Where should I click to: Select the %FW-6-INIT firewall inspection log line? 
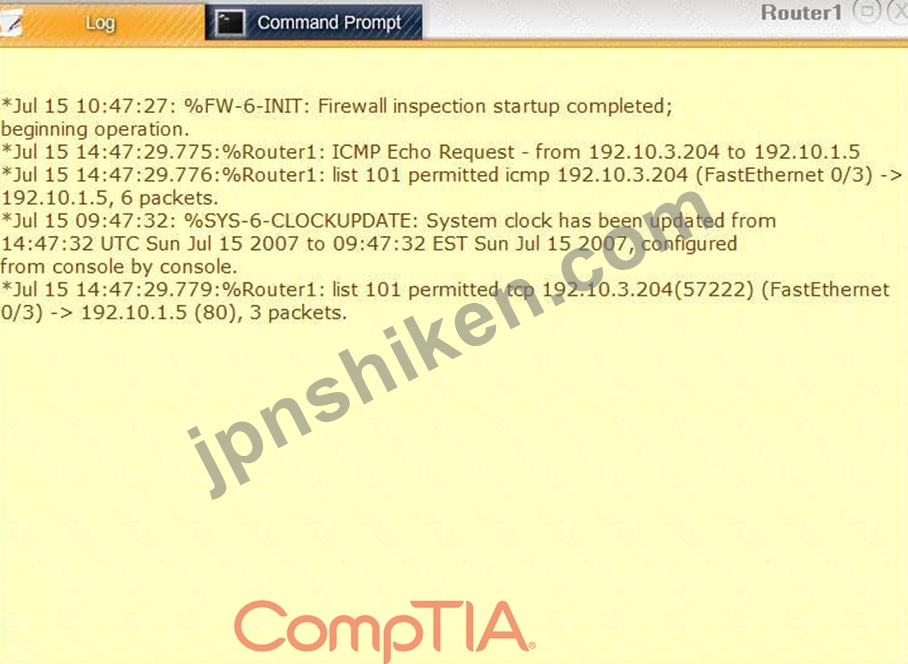[337, 107]
